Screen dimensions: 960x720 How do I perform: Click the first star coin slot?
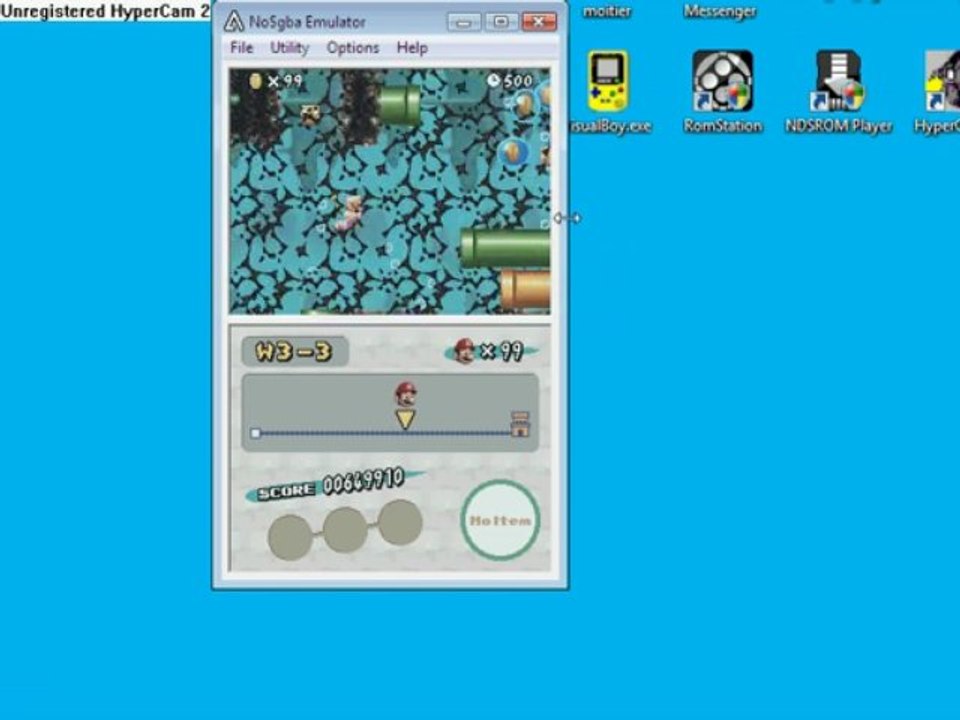tap(290, 537)
